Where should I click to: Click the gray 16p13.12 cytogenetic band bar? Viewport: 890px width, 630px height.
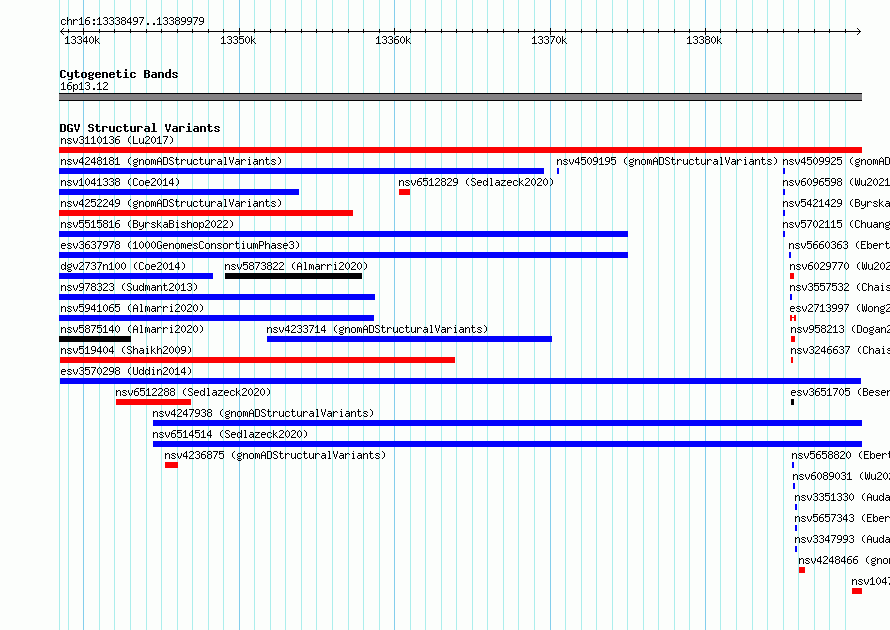[460, 97]
